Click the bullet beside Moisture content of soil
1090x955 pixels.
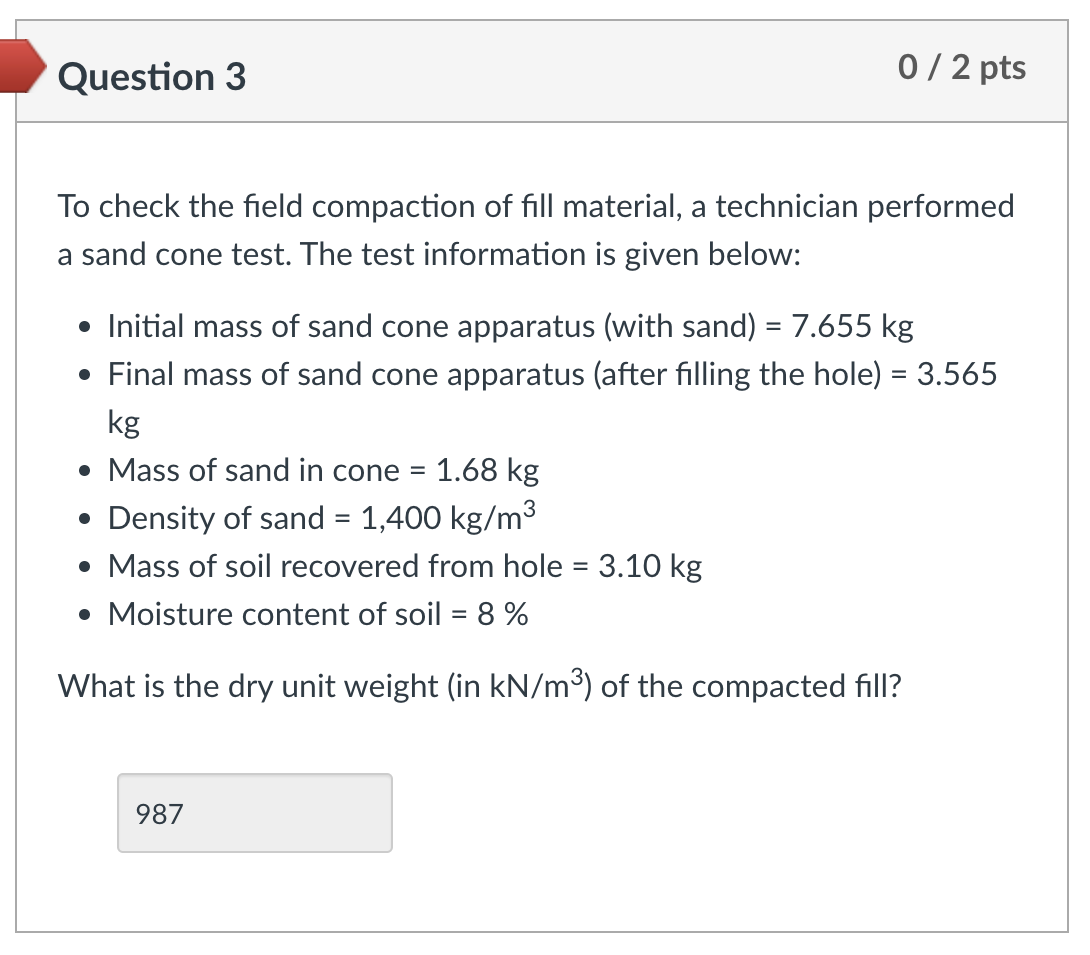coord(84,615)
